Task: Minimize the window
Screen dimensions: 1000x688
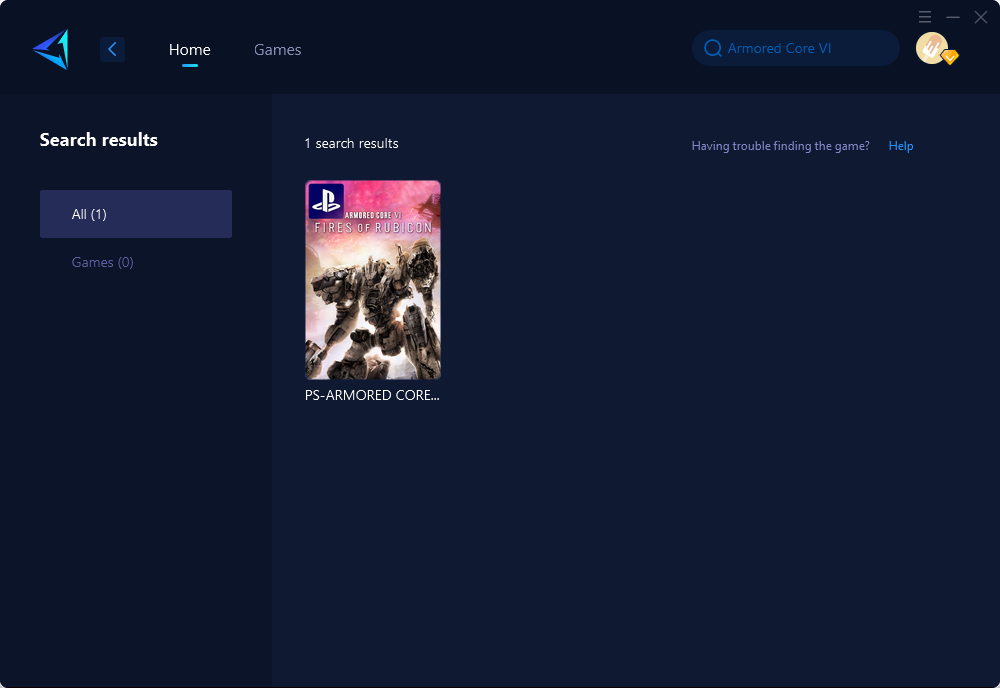Action: [953, 17]
